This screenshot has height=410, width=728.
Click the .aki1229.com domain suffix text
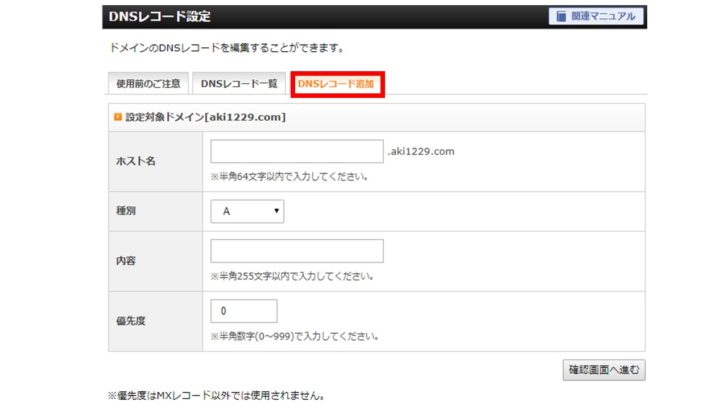(x=421, y=152)
